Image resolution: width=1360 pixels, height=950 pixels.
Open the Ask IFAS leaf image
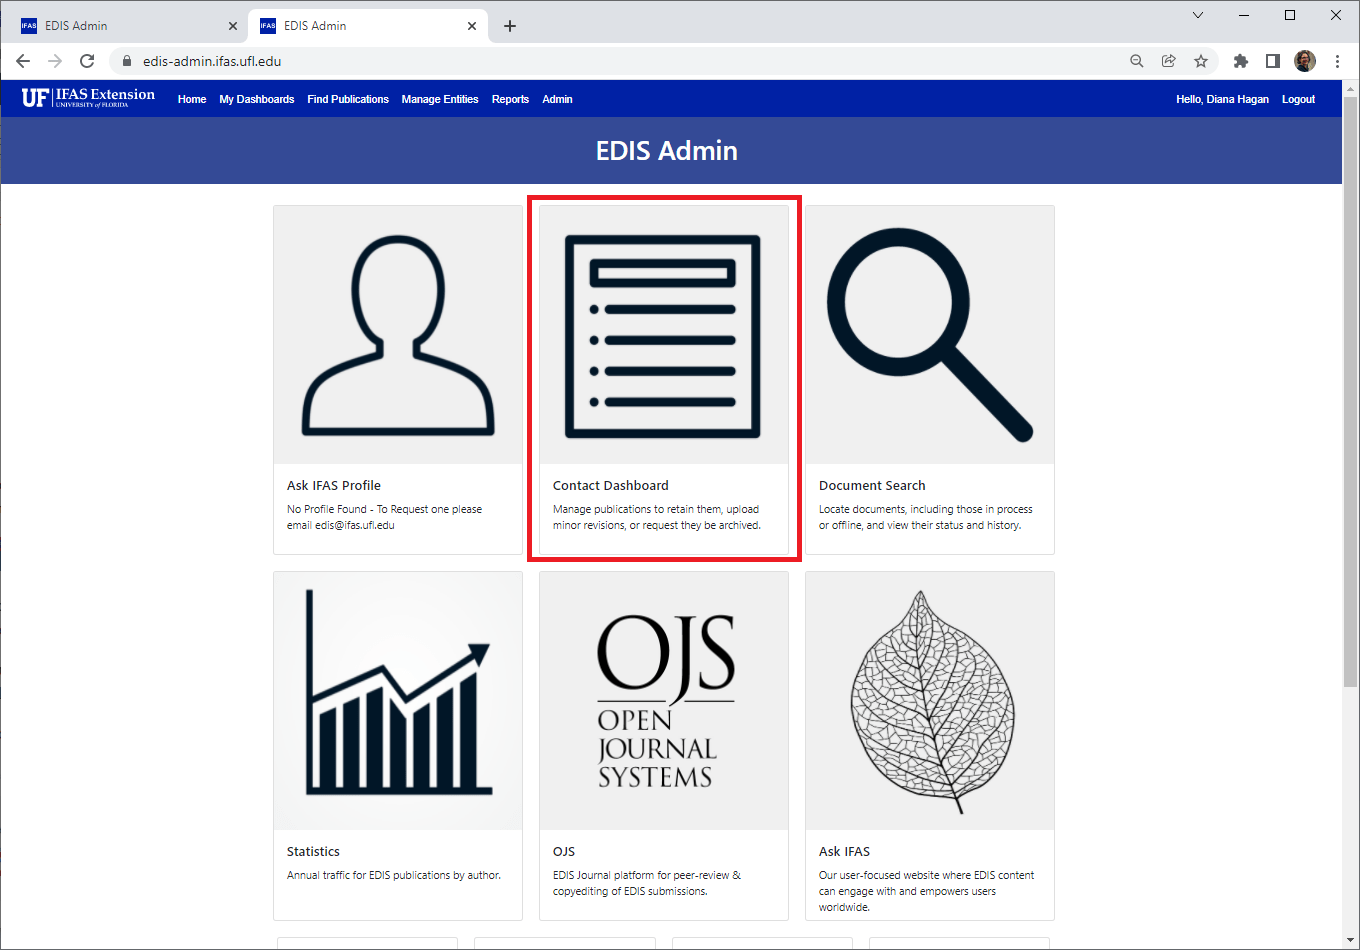click(929, 700)
